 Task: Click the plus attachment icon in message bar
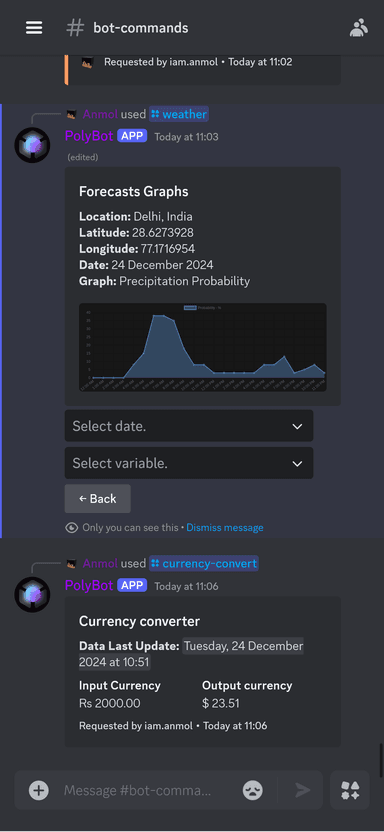39,791
